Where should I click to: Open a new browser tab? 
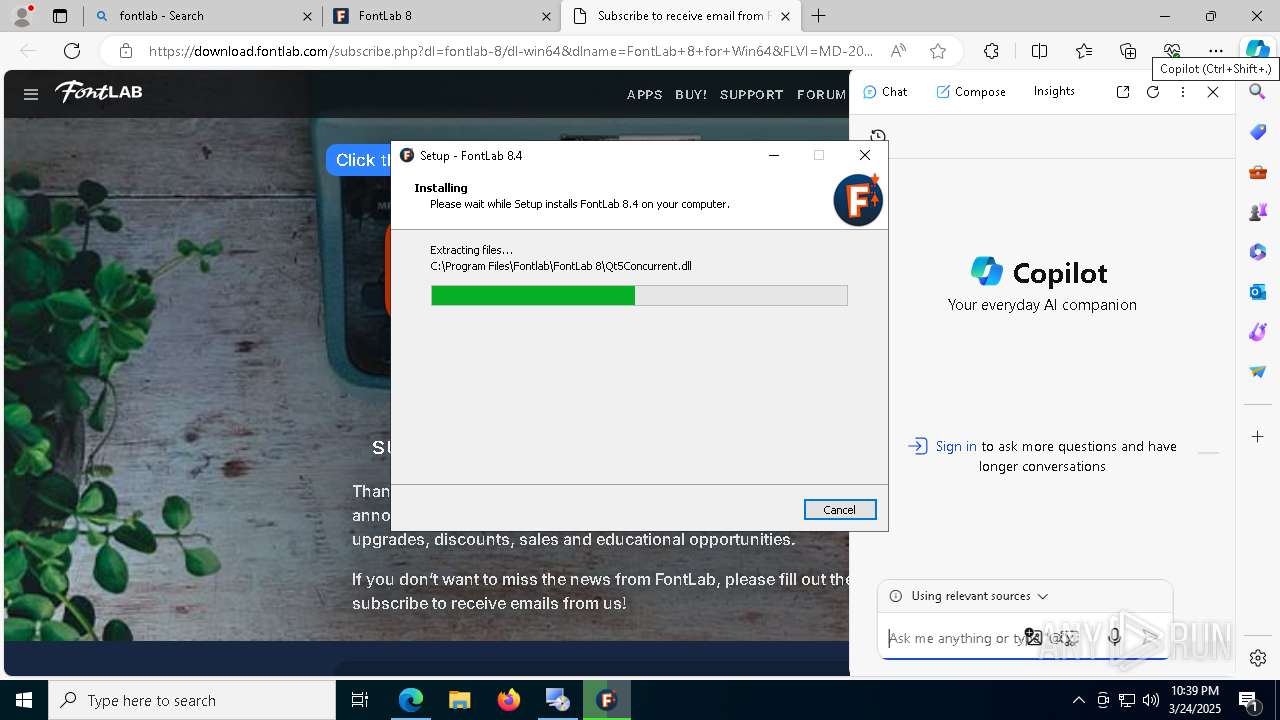coord(819,16)
